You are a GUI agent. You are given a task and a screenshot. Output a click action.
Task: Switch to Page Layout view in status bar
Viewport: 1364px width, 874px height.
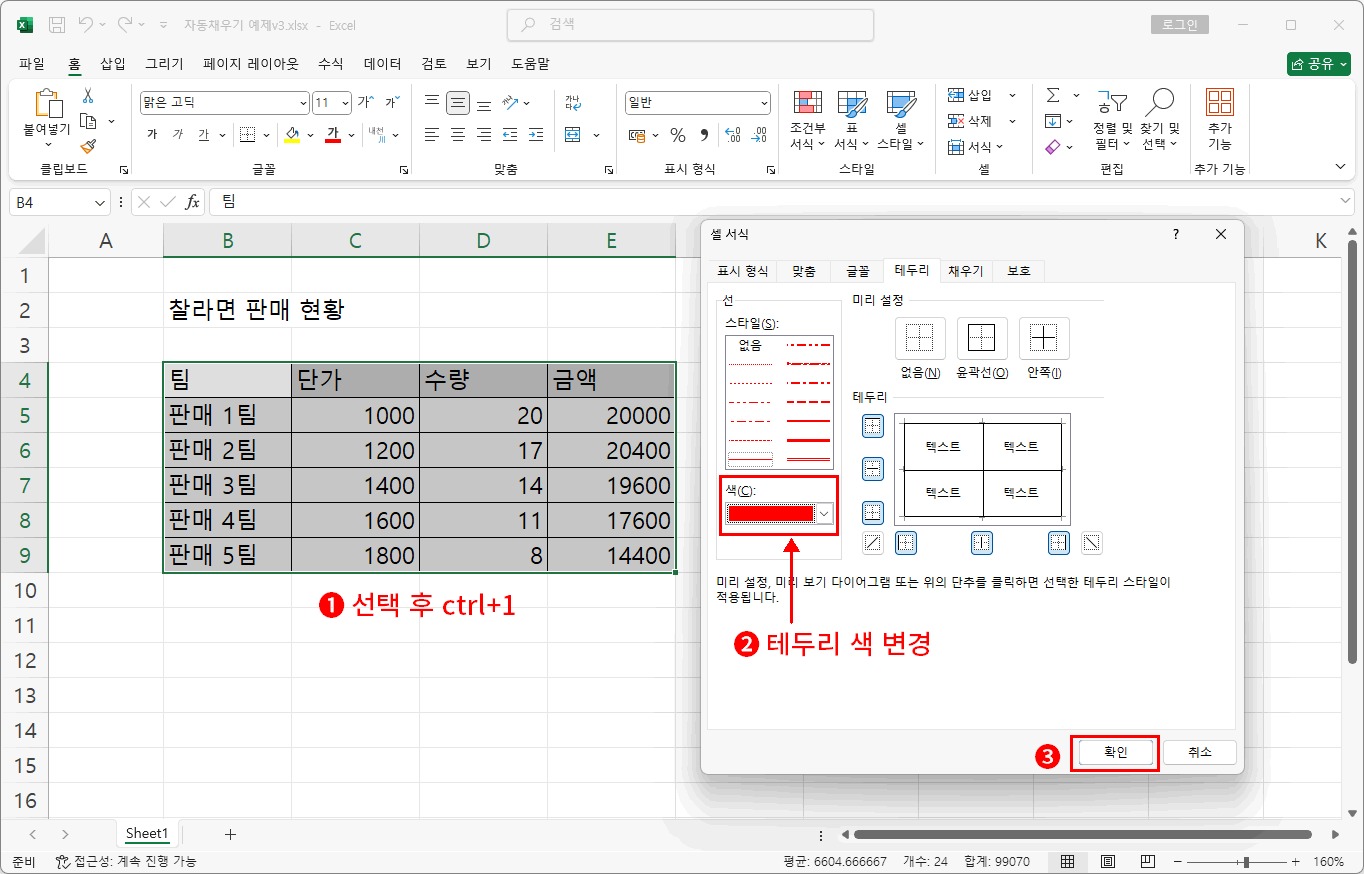click(1108, 861)
